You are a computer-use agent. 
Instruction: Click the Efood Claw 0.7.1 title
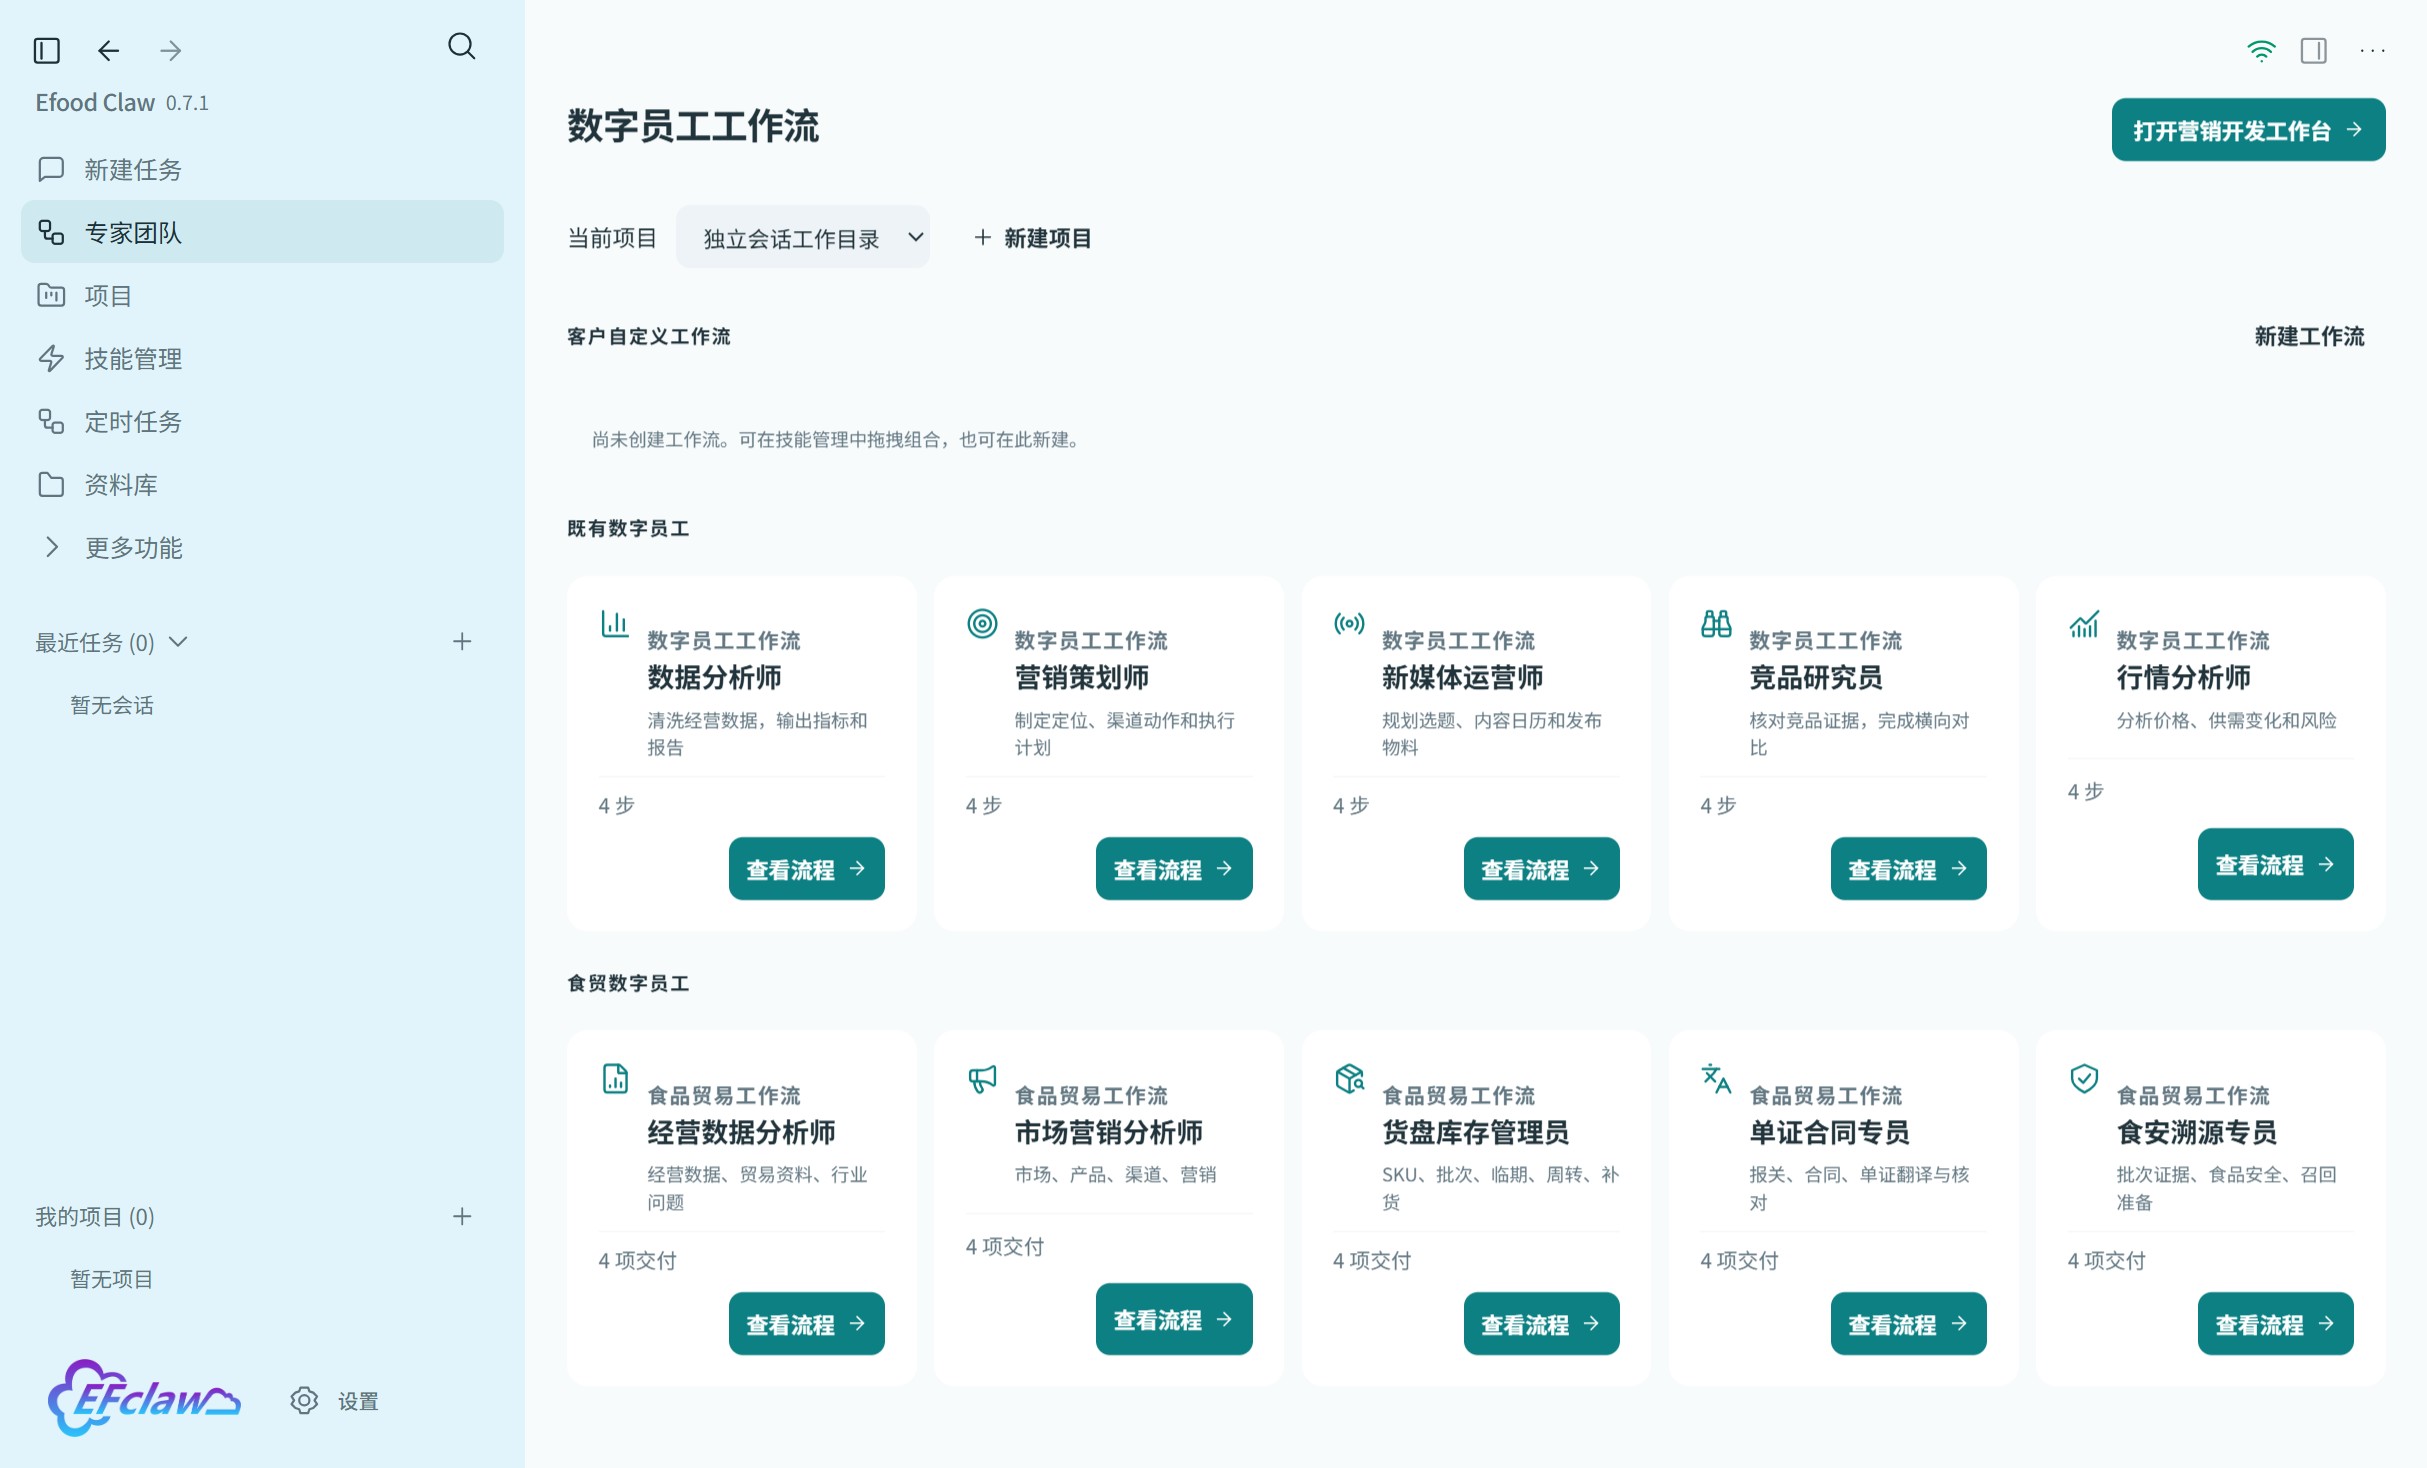(x=122, y=103)
